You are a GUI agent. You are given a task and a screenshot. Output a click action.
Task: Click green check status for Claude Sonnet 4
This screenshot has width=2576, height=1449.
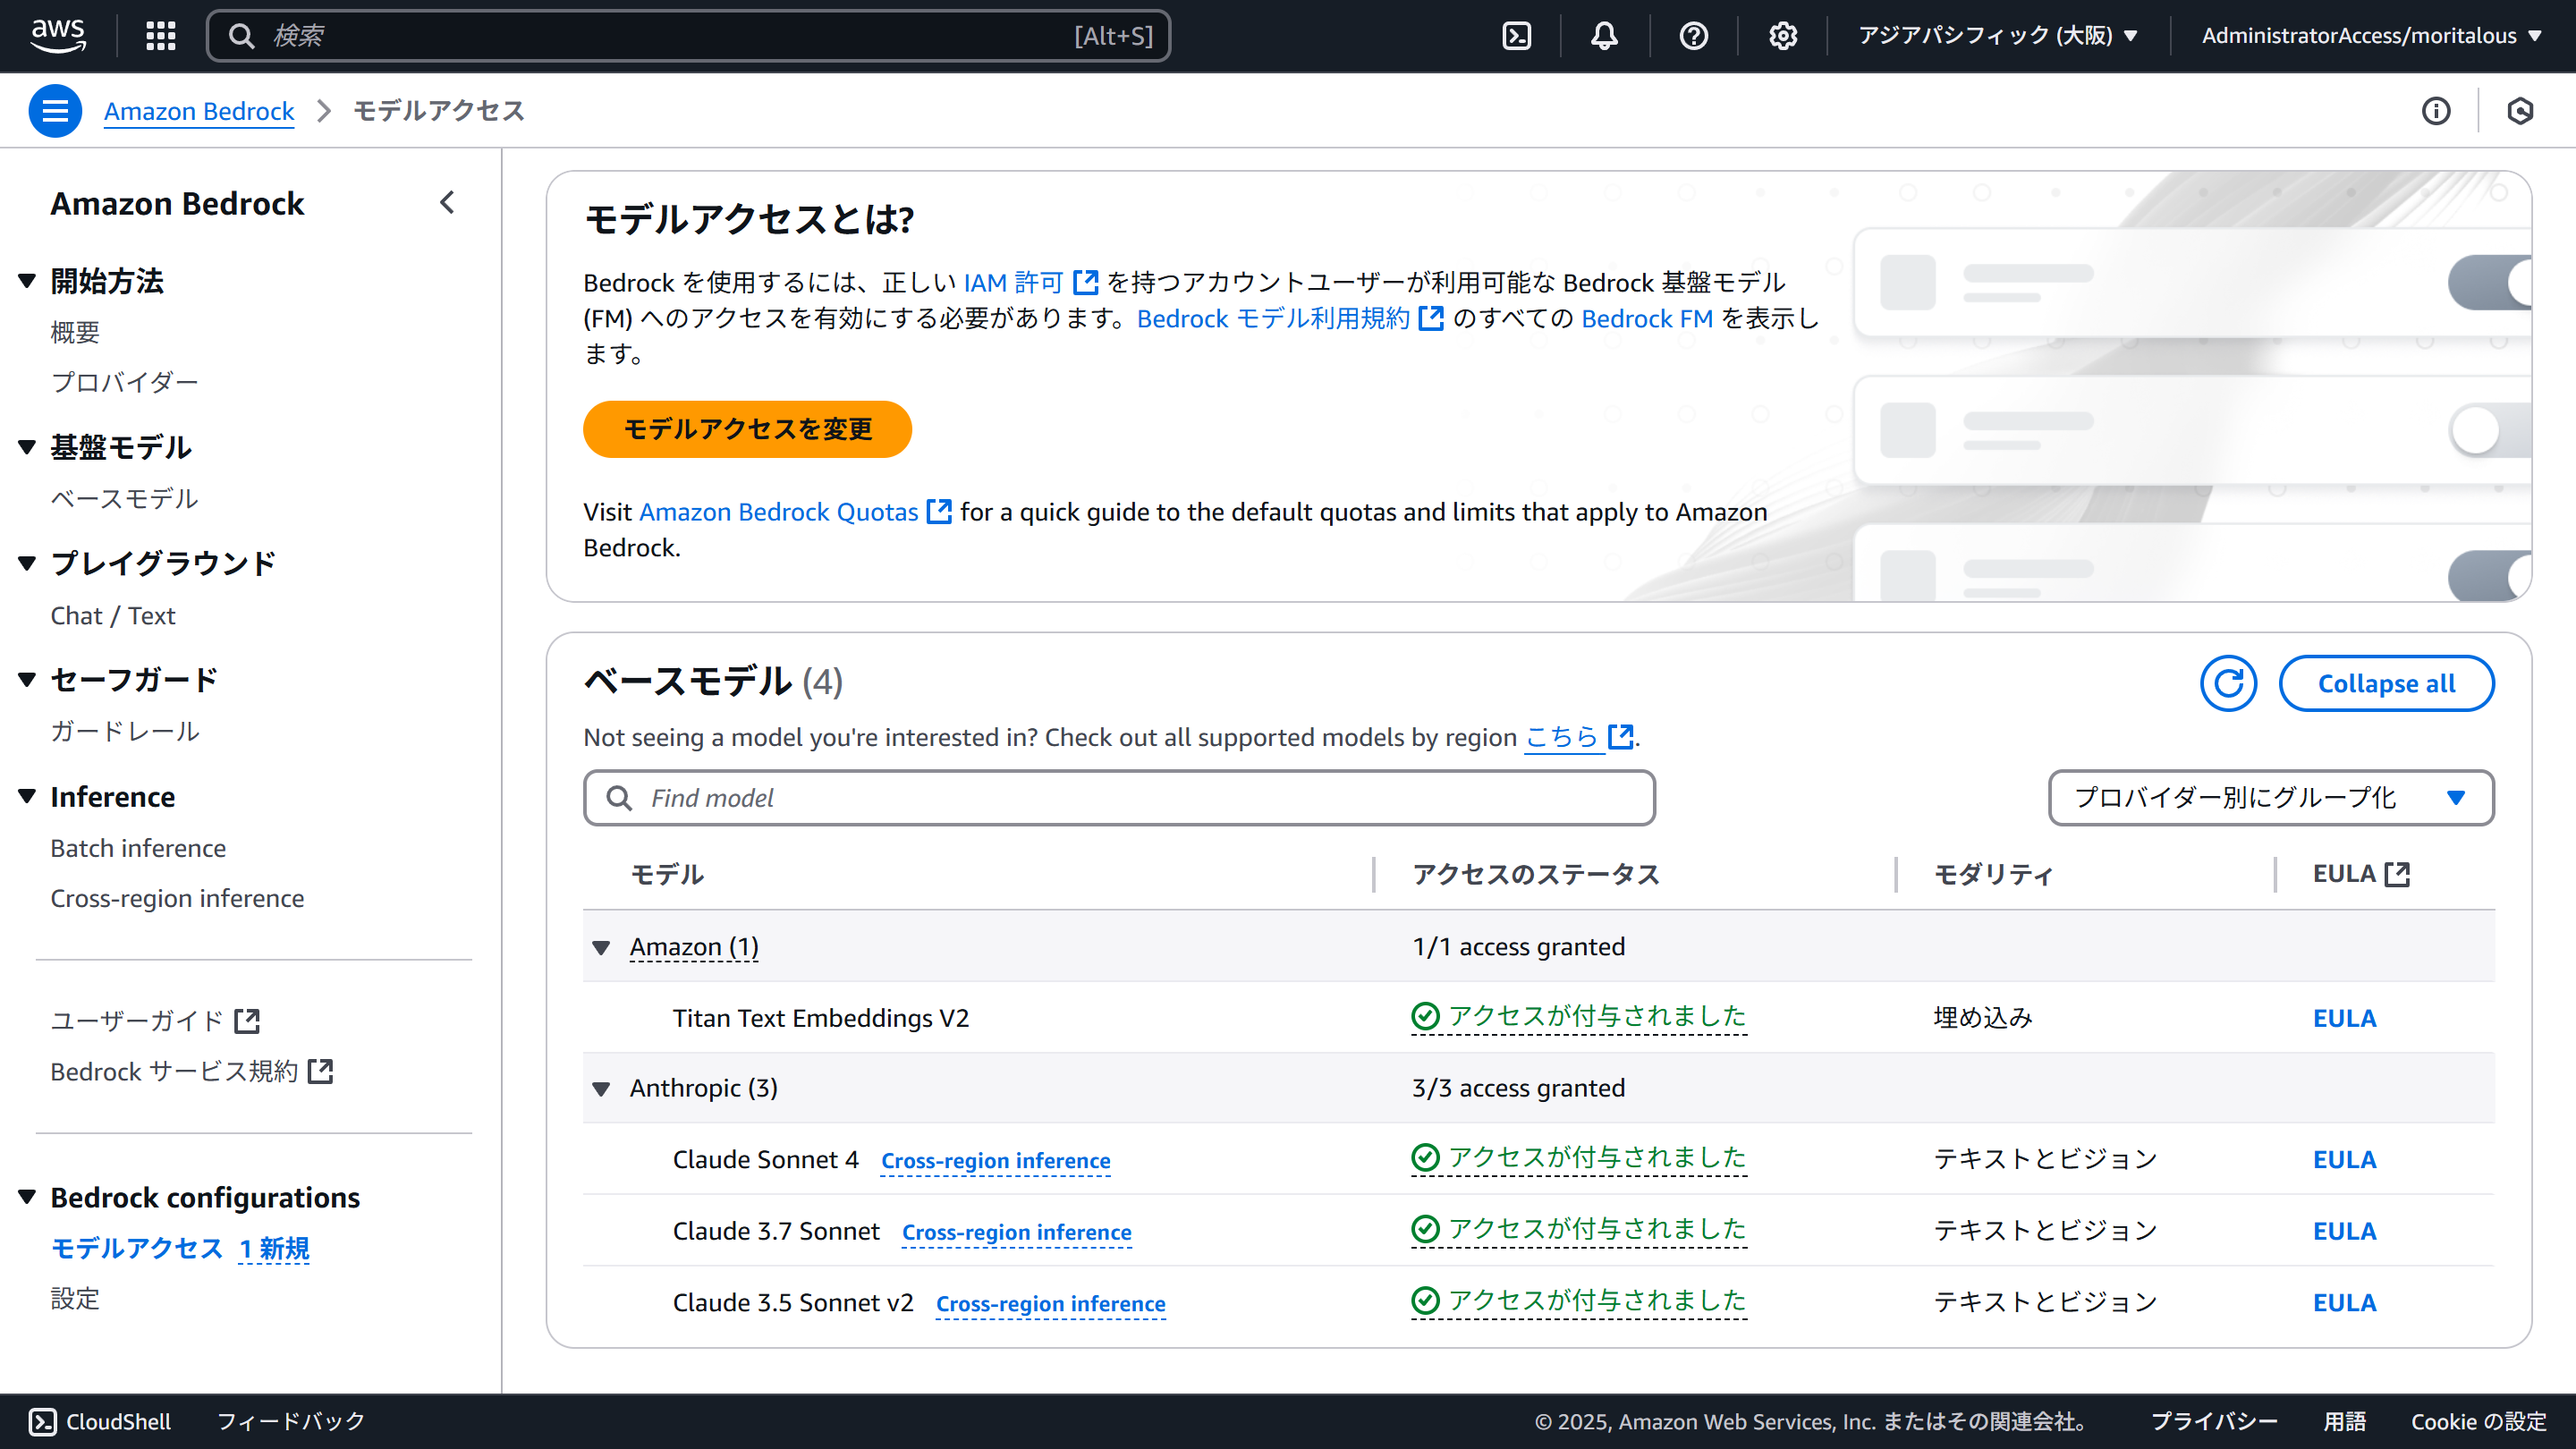coord(1579,1158)
